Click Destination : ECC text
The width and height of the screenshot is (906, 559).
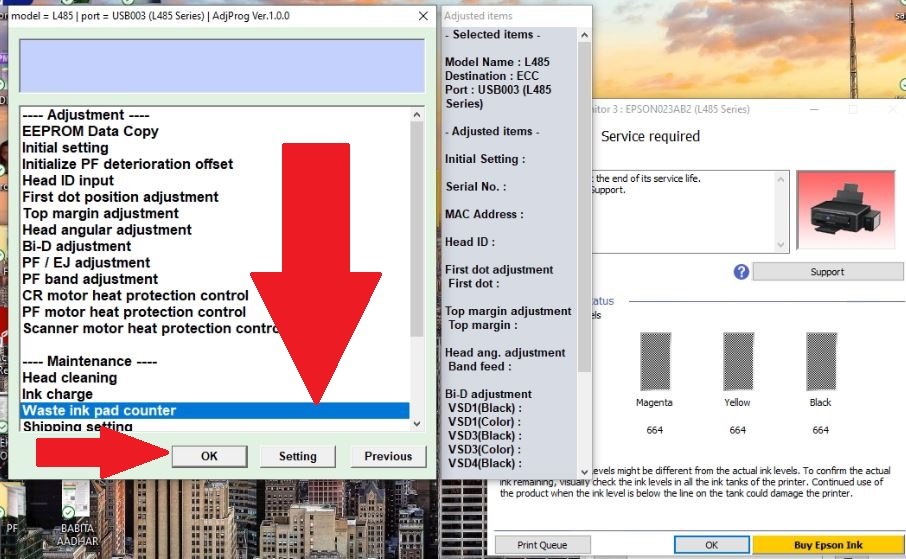pyautogui.click(x=492, y=76)
